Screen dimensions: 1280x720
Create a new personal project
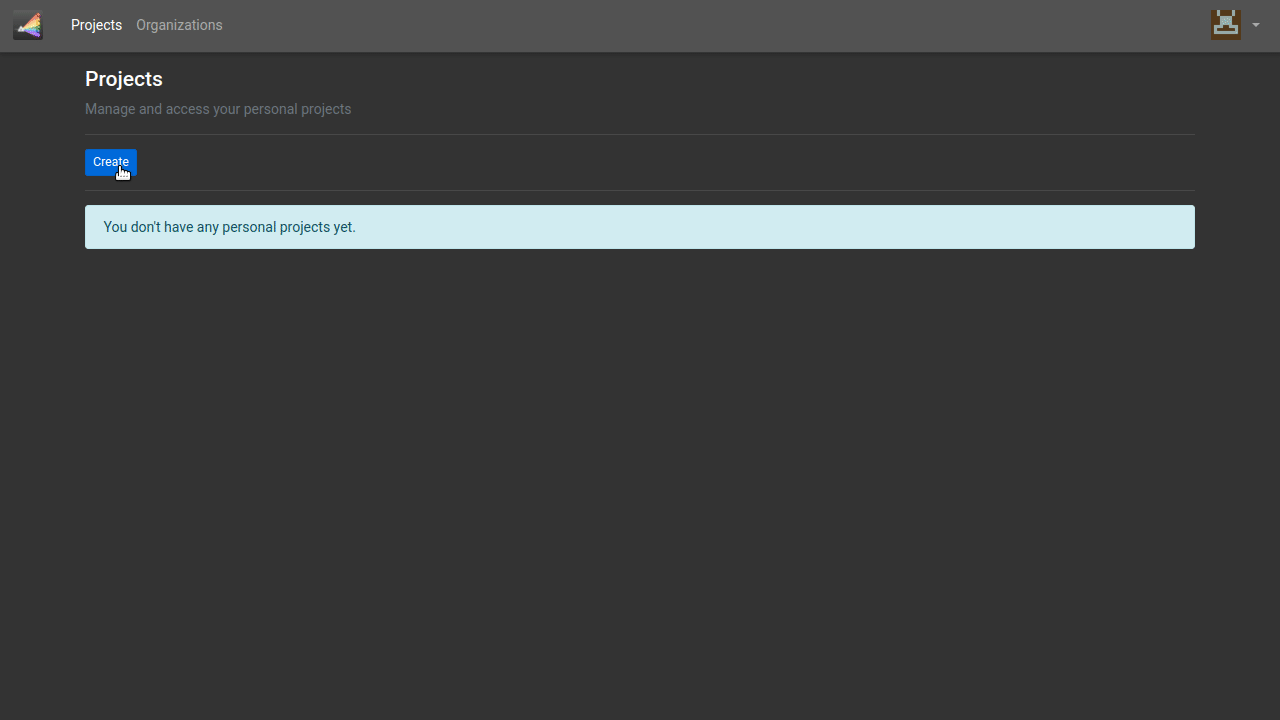pyautogui.click(x=111, y=162)
